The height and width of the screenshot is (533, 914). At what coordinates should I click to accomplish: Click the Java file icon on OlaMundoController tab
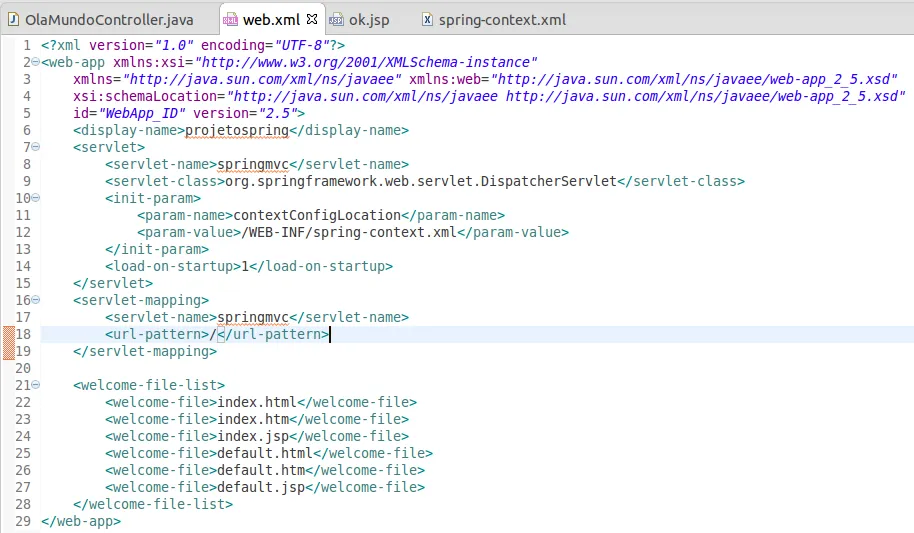[x=13, y=20]
